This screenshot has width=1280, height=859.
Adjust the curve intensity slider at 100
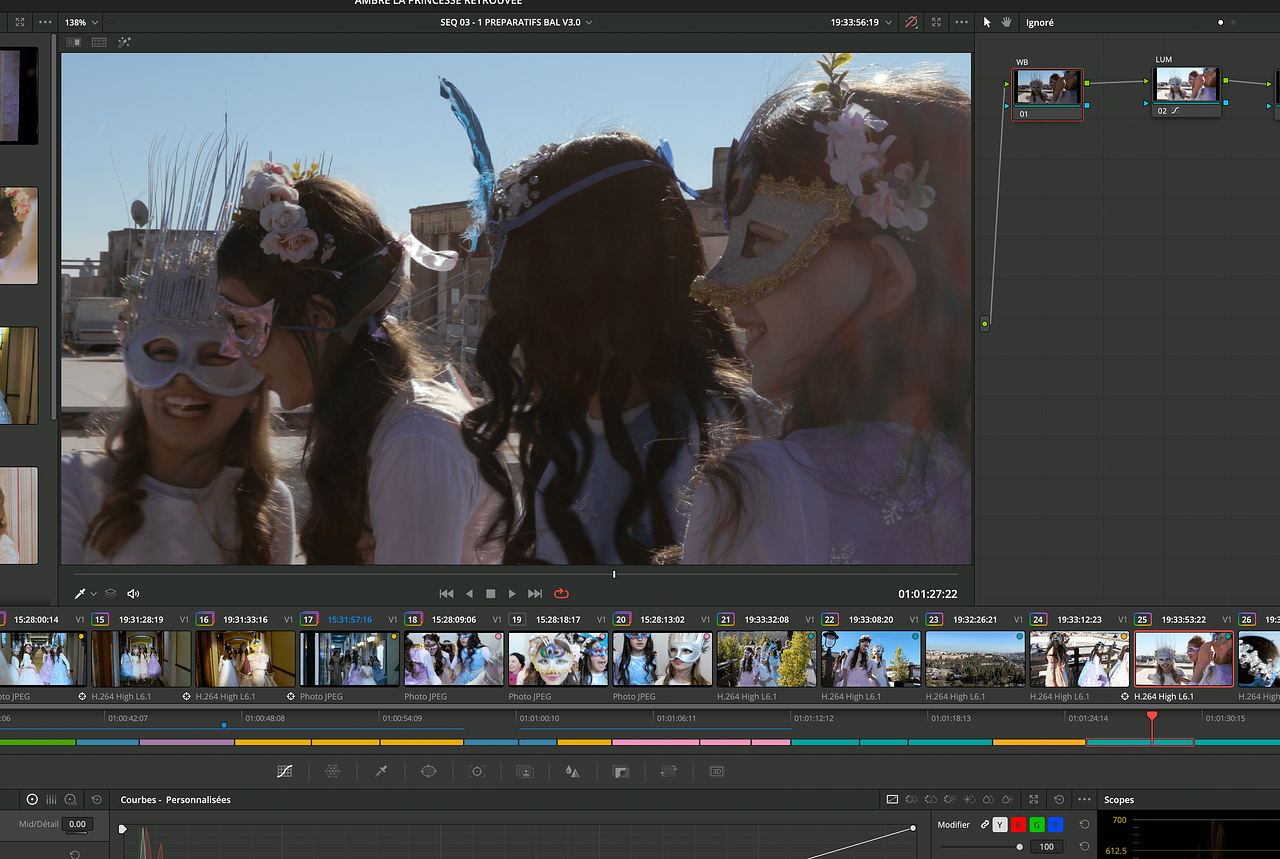(x=1019, y=847)
